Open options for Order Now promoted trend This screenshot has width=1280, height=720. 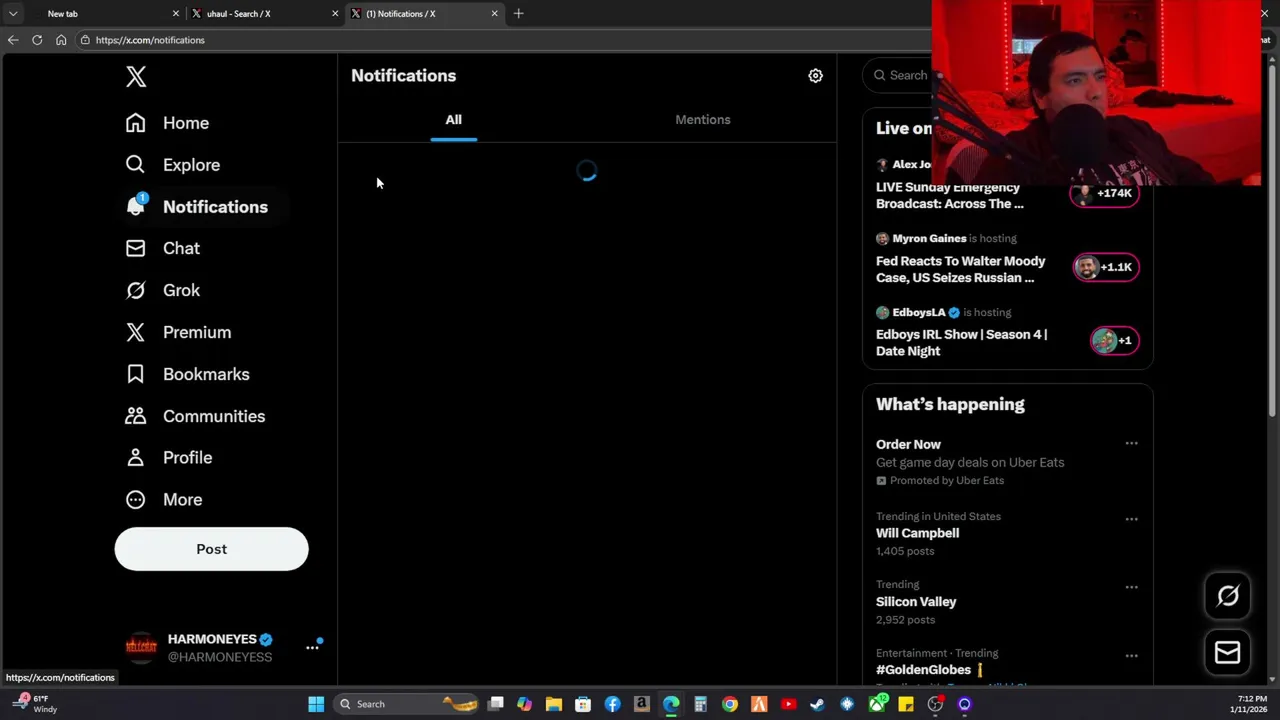click(x=1131, y=443)
